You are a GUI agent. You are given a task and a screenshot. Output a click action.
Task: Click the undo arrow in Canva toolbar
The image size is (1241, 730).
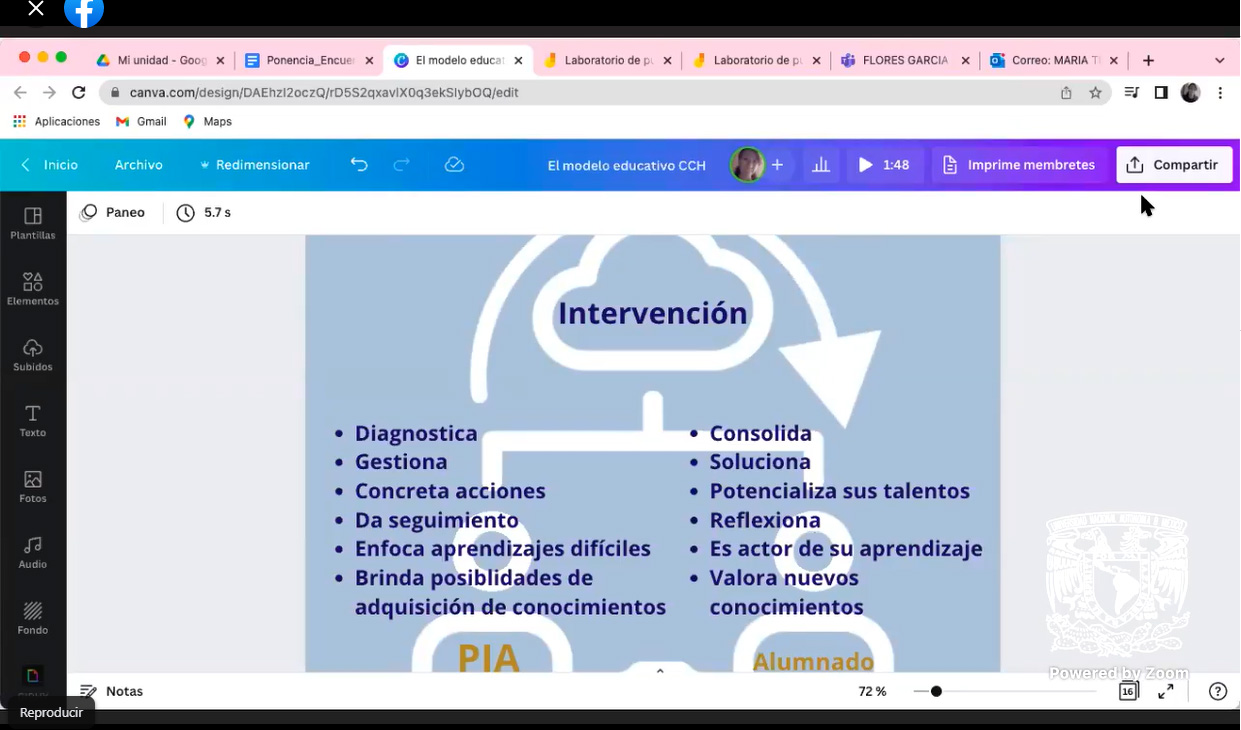click(x=359, y=165)
